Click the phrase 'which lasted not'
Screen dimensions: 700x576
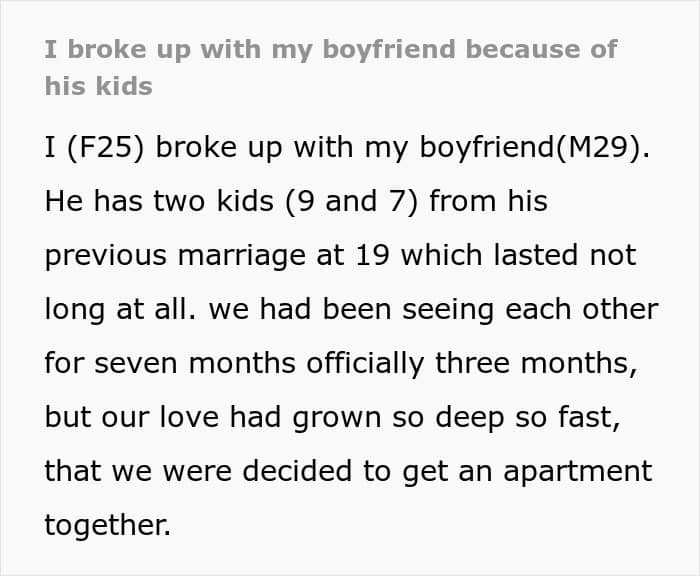(x=519, y=255)
